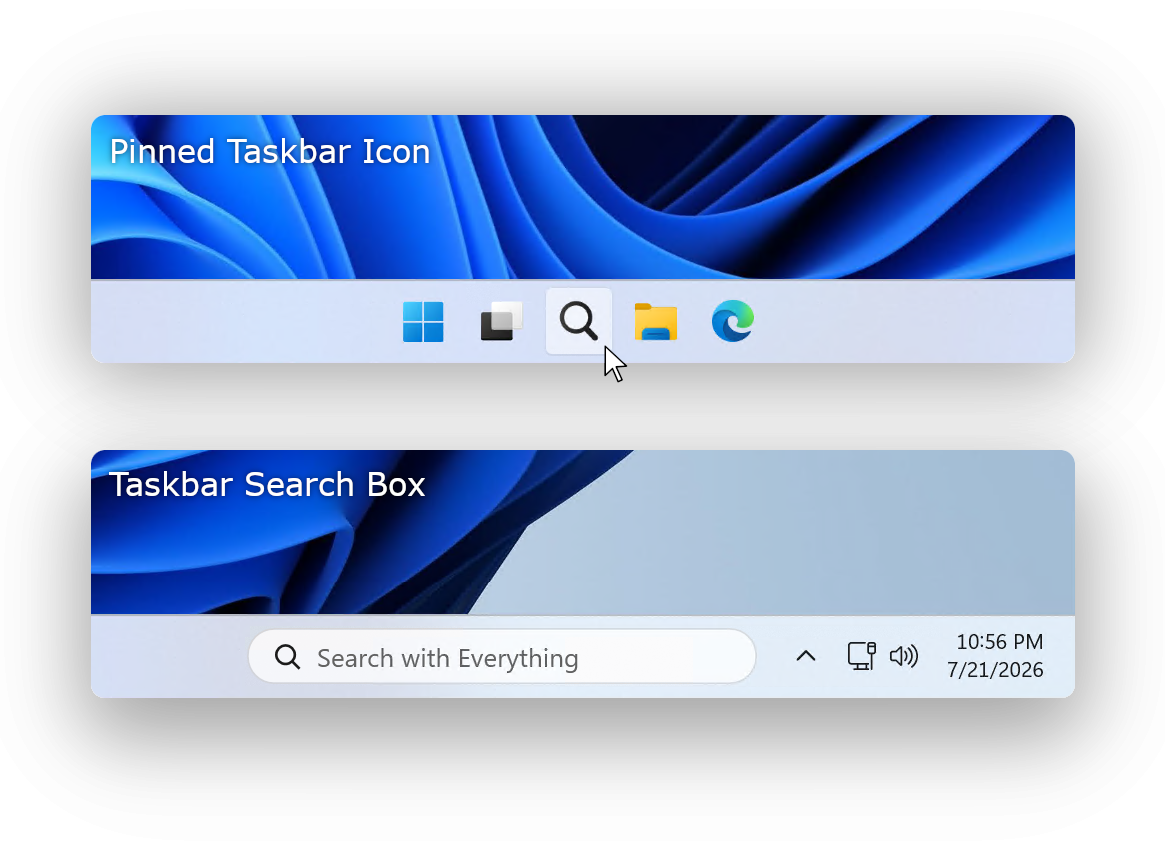This screenshot has height=852, width=1165.
Task: Open the Task View icon
Action: click(x=502, y=321)
